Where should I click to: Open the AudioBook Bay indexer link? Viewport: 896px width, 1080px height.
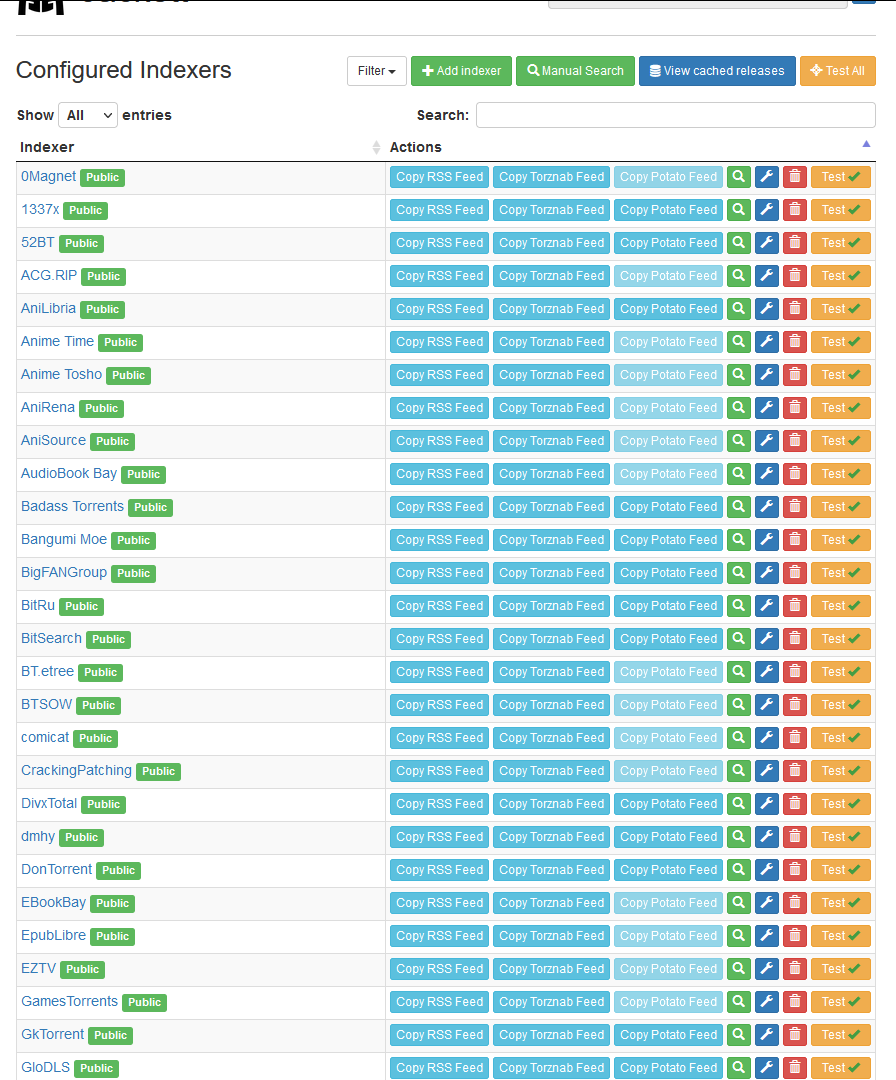pyautogui.click(x=69, y=473)
